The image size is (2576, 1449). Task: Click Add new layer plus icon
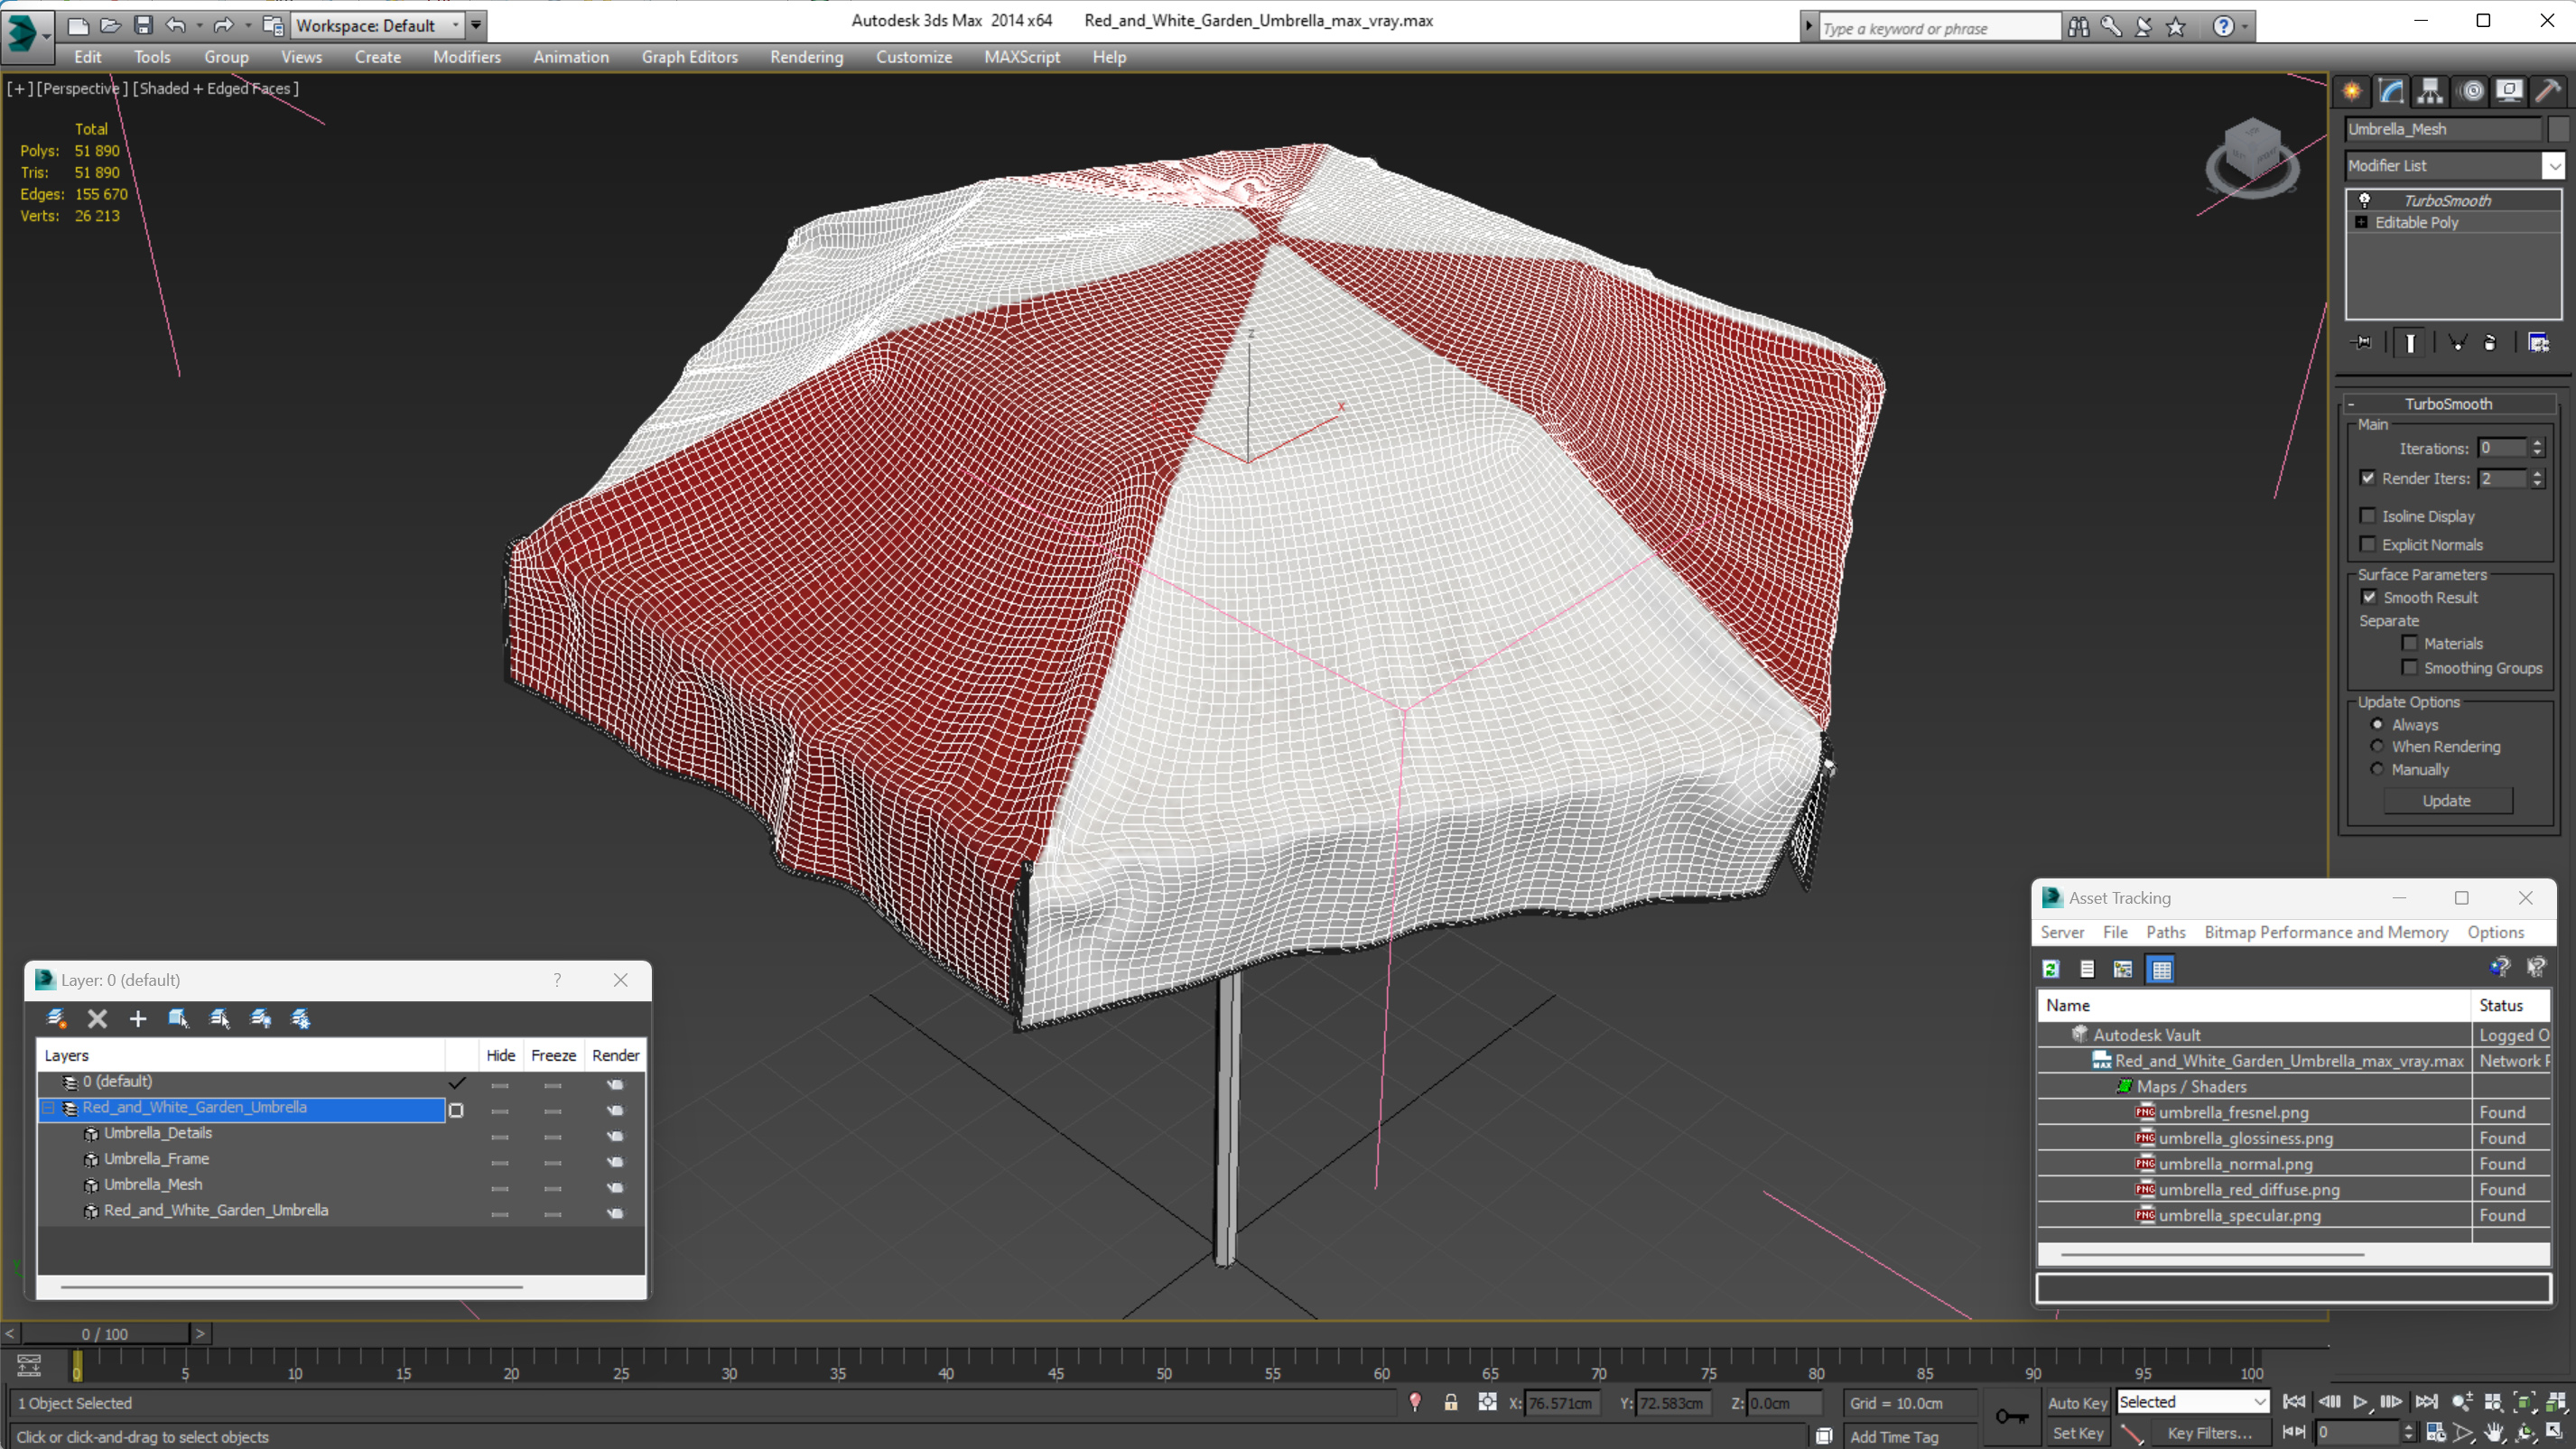(x=138, y=1018)
